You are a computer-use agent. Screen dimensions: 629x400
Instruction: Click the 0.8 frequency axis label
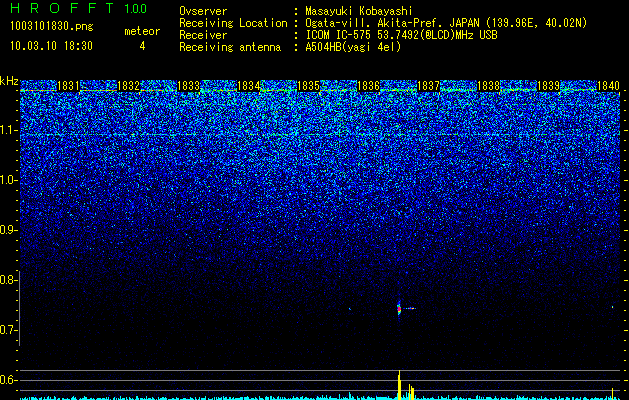pyautogui.click(x=8, y=280)
